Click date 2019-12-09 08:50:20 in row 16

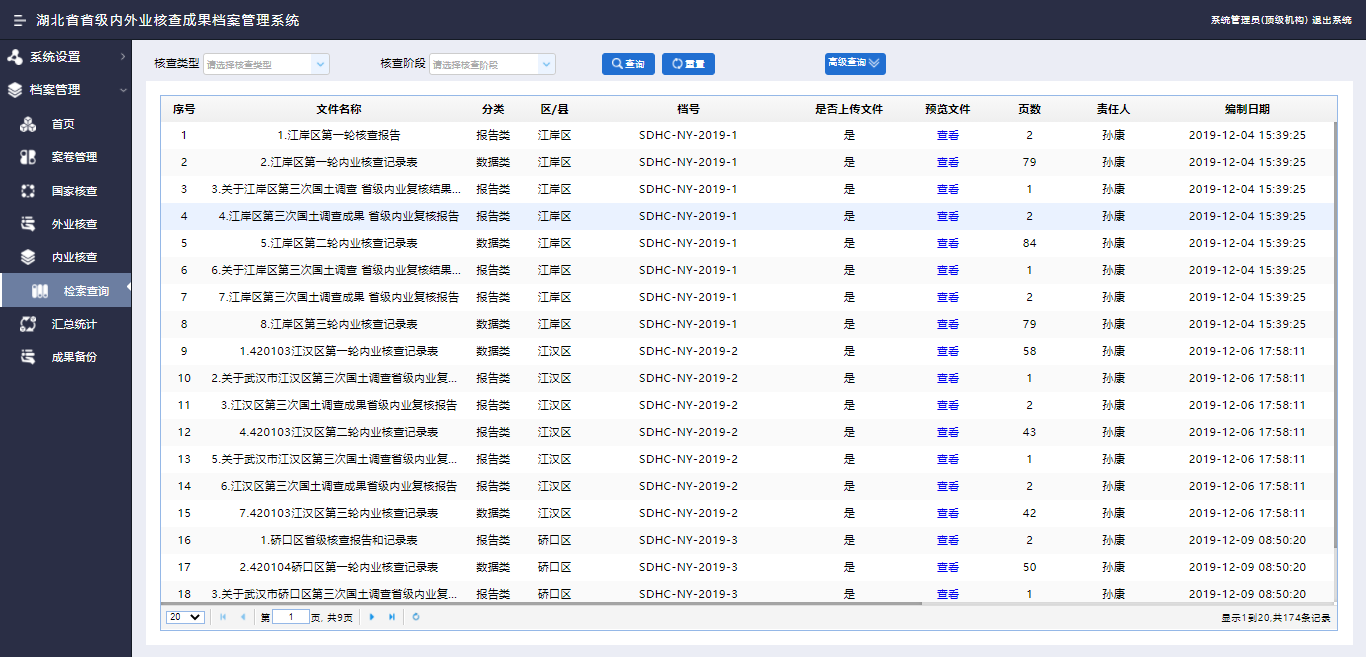click(1247, 540)
